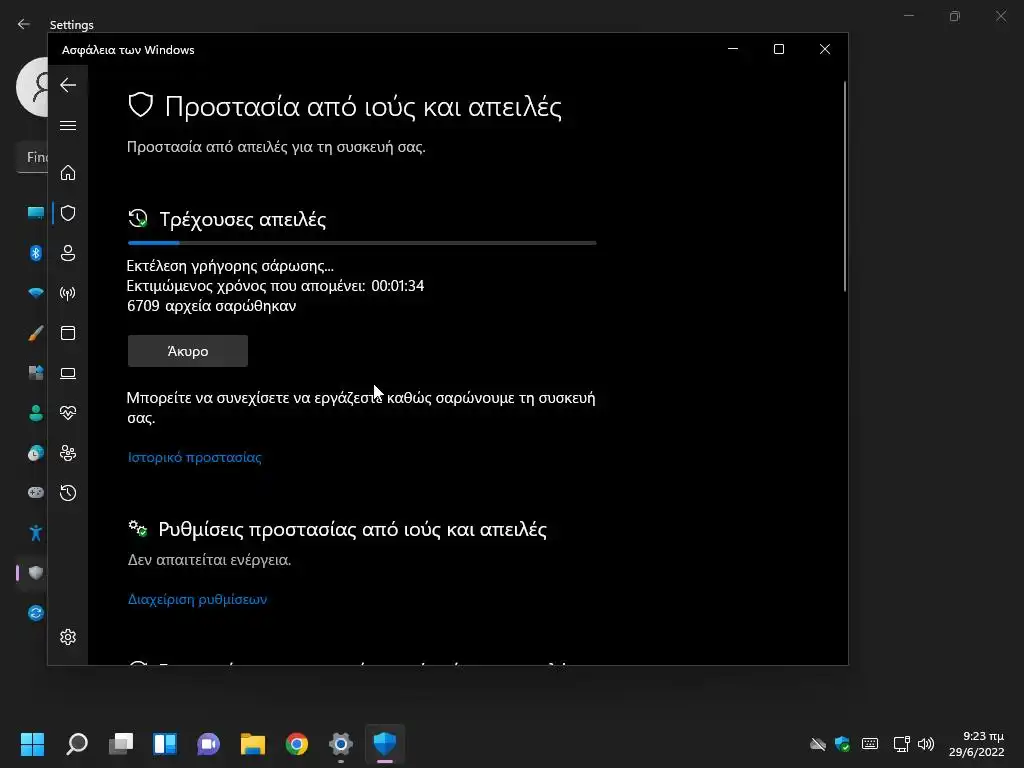Click Ρυθμίσεις προστασίας από ιούς και απειλές heading

(x=353, y=529)
